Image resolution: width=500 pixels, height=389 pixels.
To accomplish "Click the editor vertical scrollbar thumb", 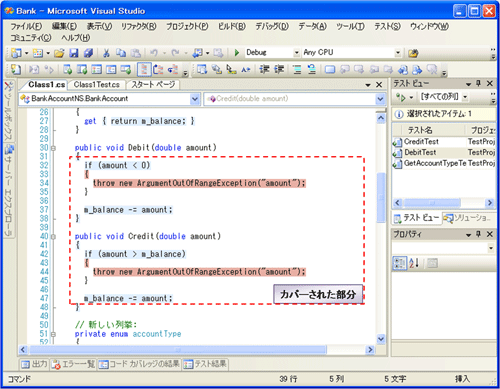I will [381, 197].
